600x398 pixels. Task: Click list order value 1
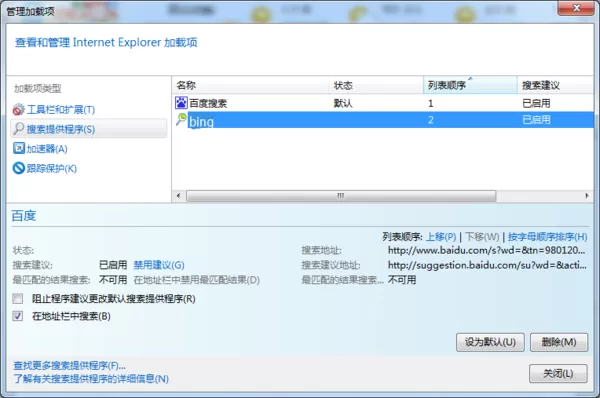[x=430, y=103]
